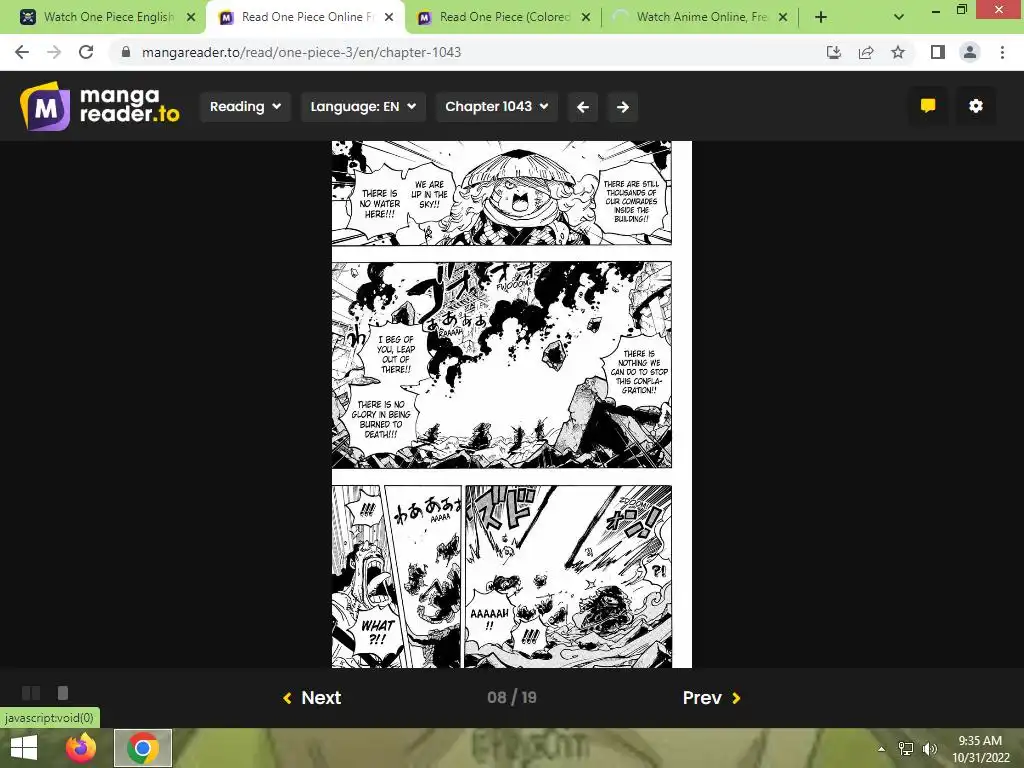The image size is (1024, 768).
Task: Go to previous chapter with left arrow
Action: pos(583,106)
